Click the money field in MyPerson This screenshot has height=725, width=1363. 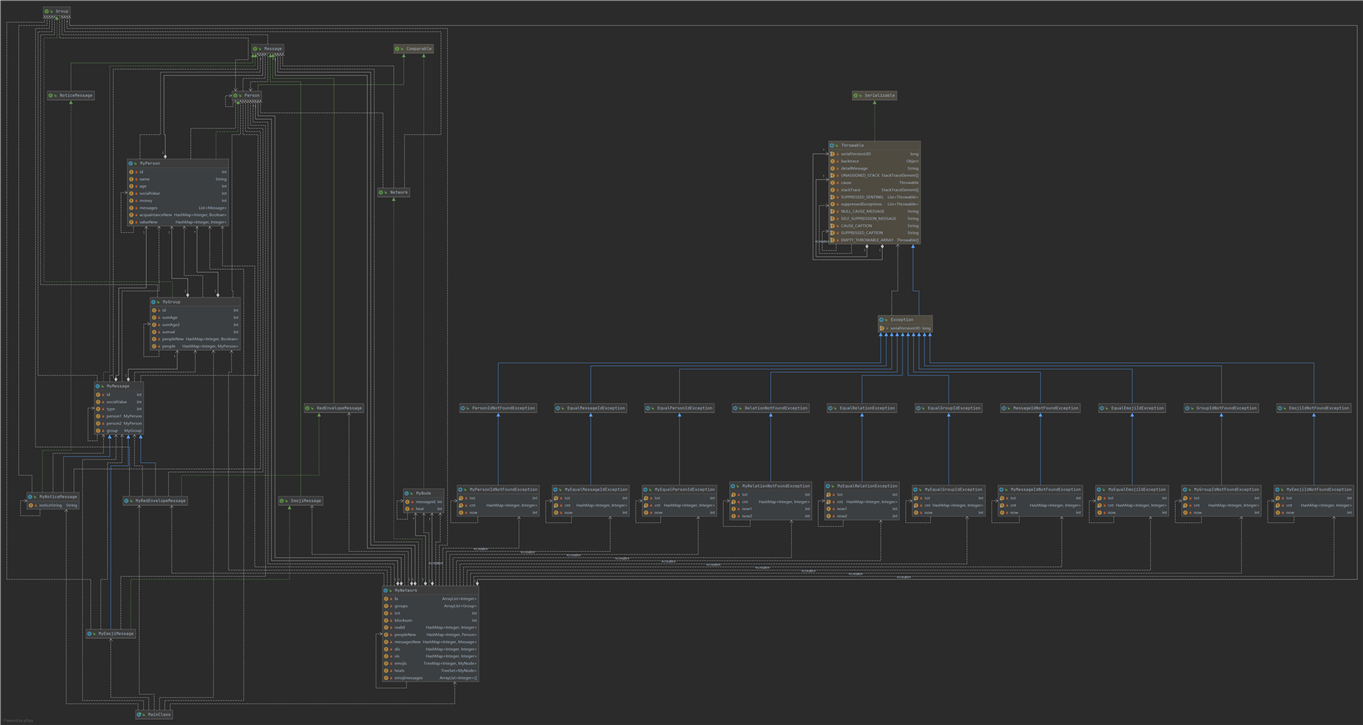[178, 200]
